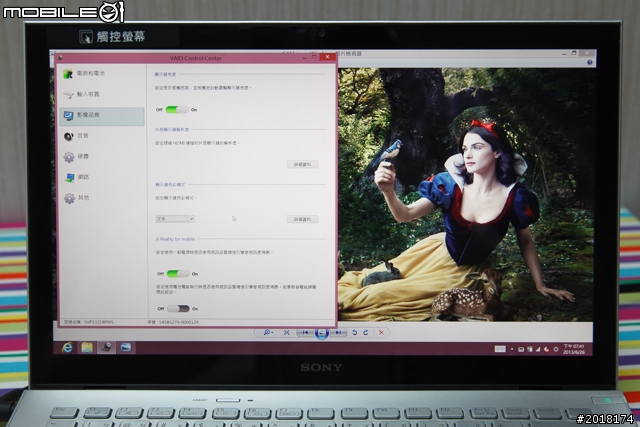Open the taskbar clock and date
Screen dimensions: 640x427
(x=574, y=349)
